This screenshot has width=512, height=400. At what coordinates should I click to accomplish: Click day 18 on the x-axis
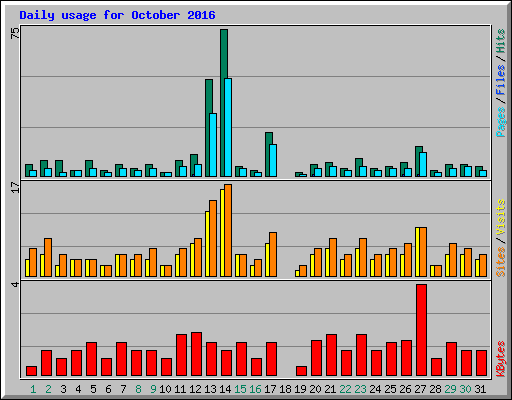285,389
